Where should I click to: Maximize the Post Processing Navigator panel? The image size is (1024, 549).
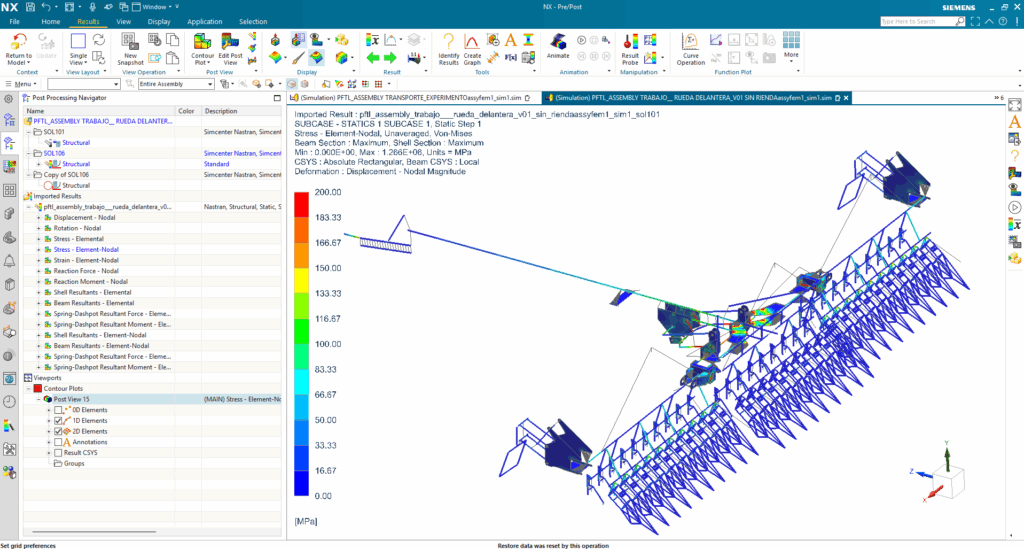coord(277,98)
